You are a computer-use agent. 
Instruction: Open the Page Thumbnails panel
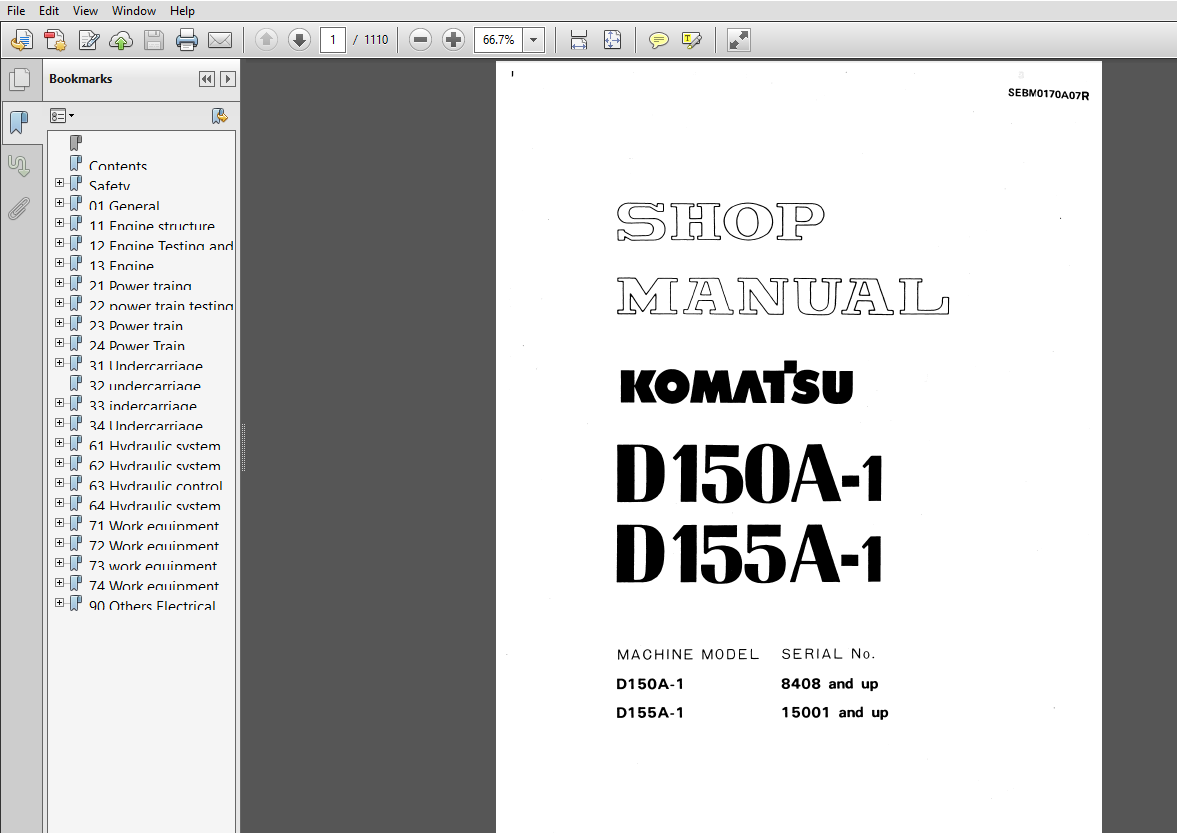point(20,79)
